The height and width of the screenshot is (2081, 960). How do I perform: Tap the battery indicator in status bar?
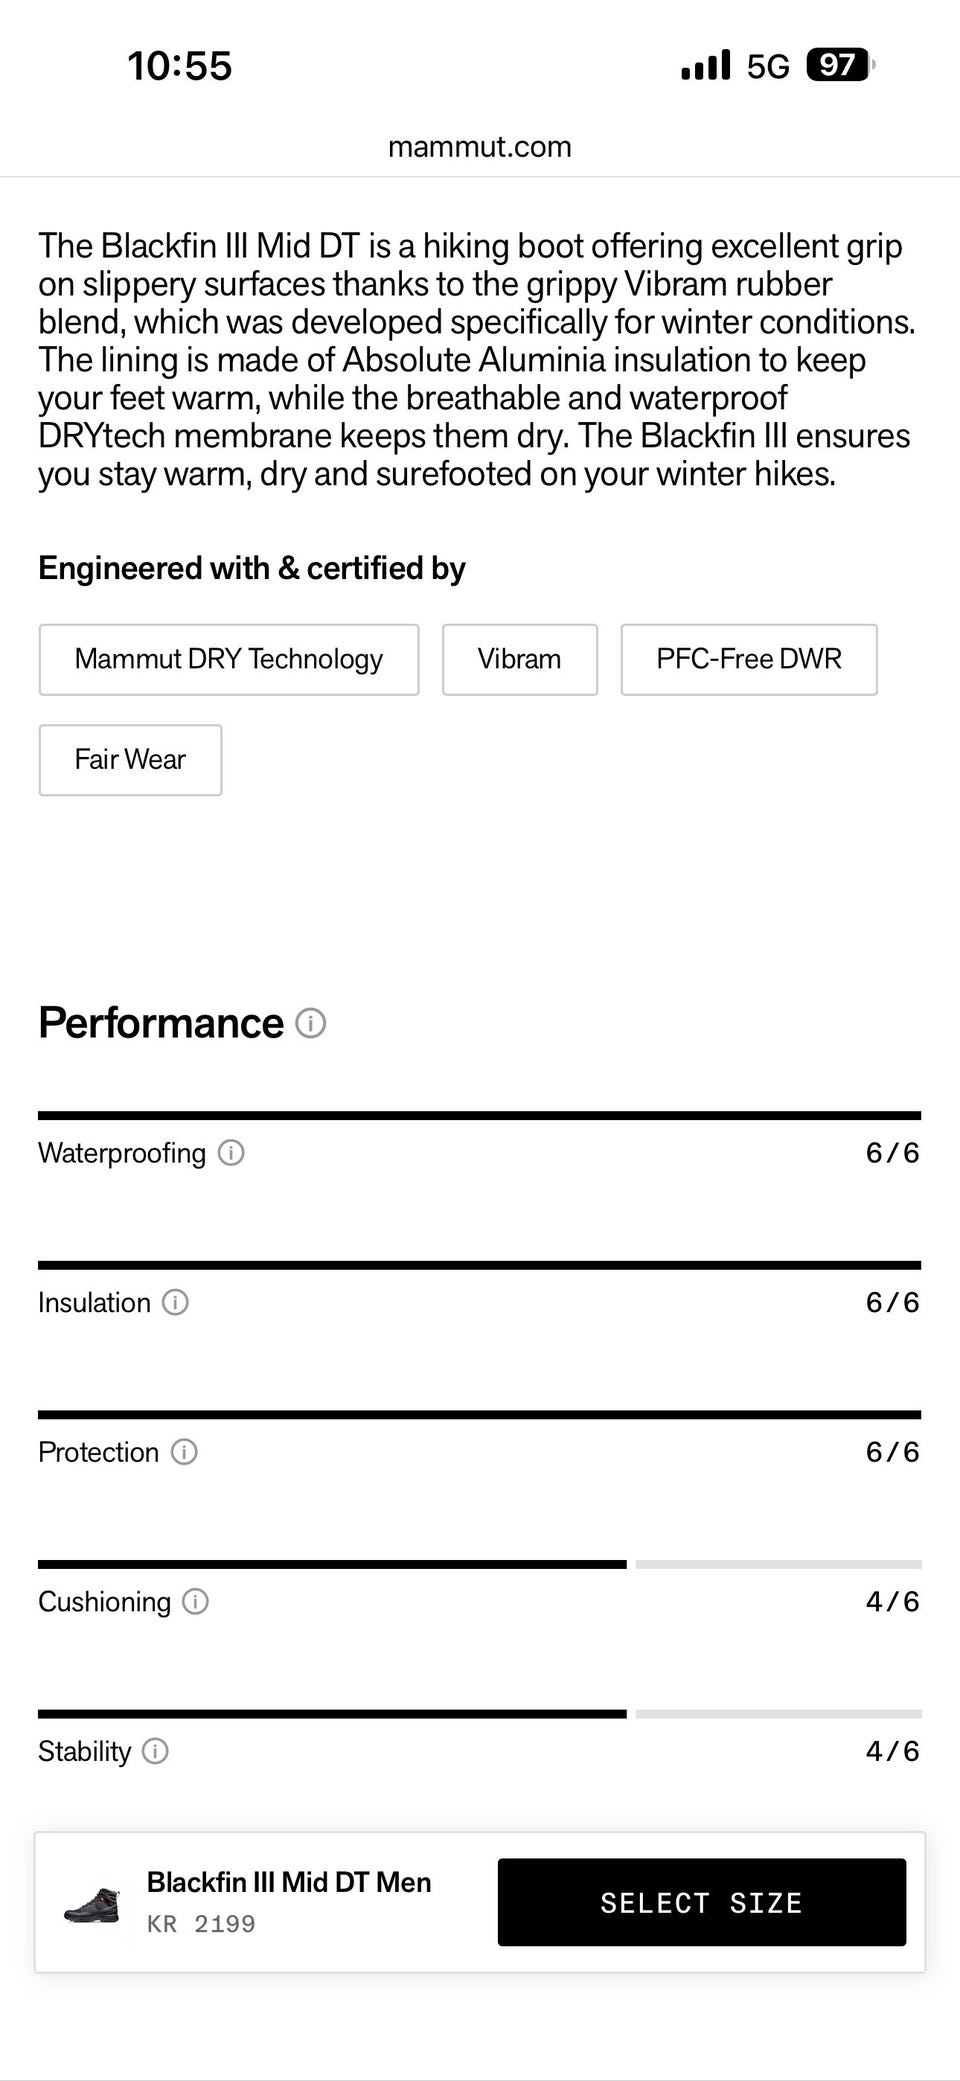[x=839, y=66]
